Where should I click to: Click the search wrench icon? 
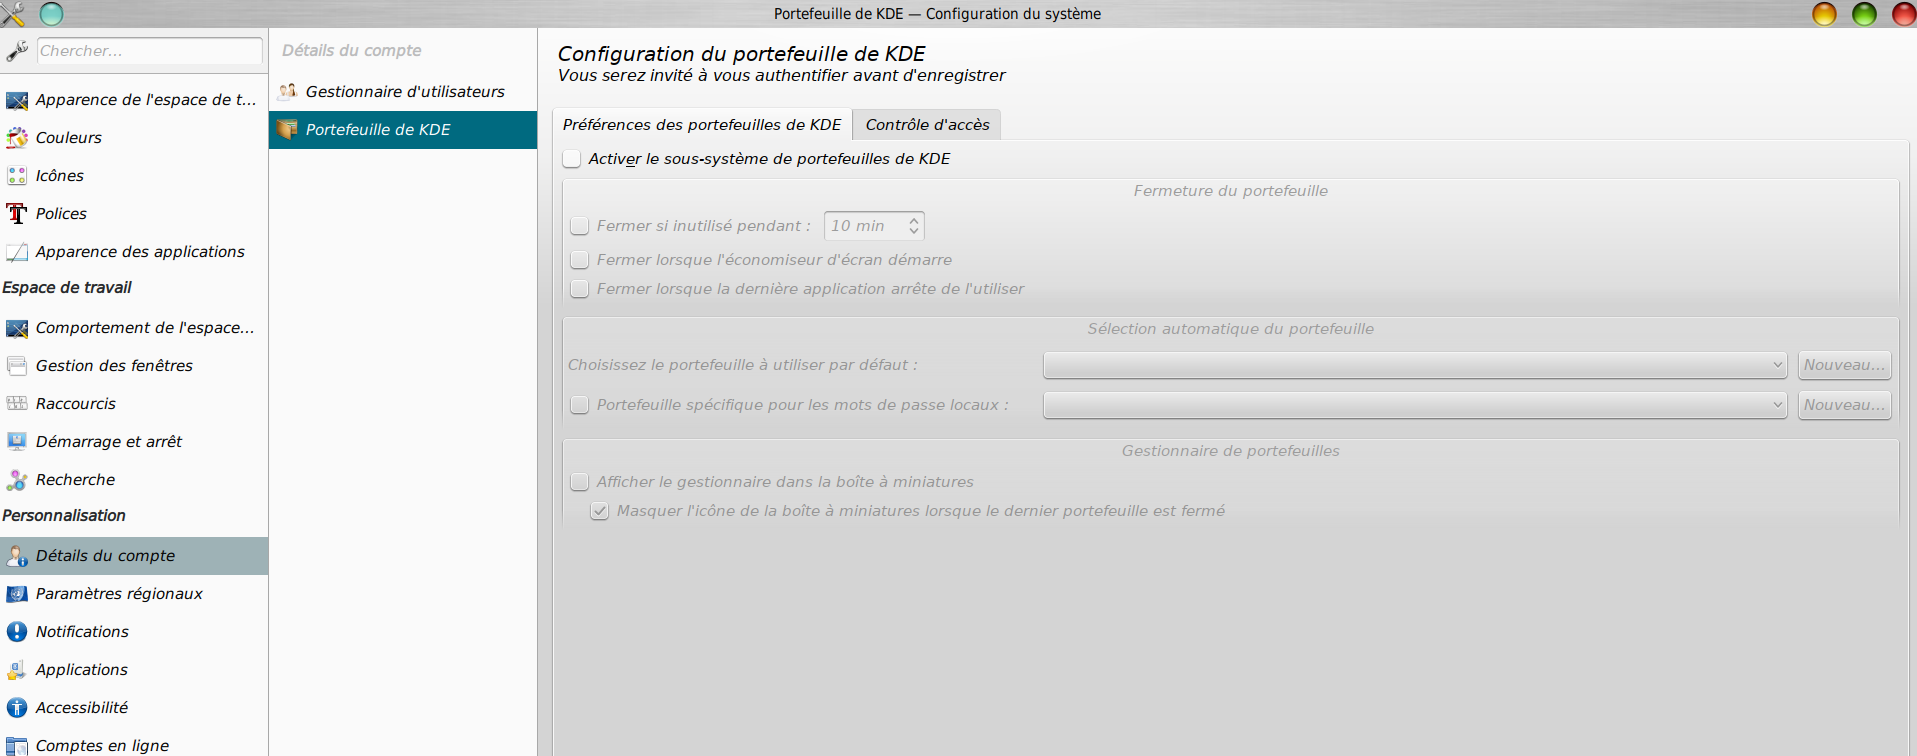[17, 51]
